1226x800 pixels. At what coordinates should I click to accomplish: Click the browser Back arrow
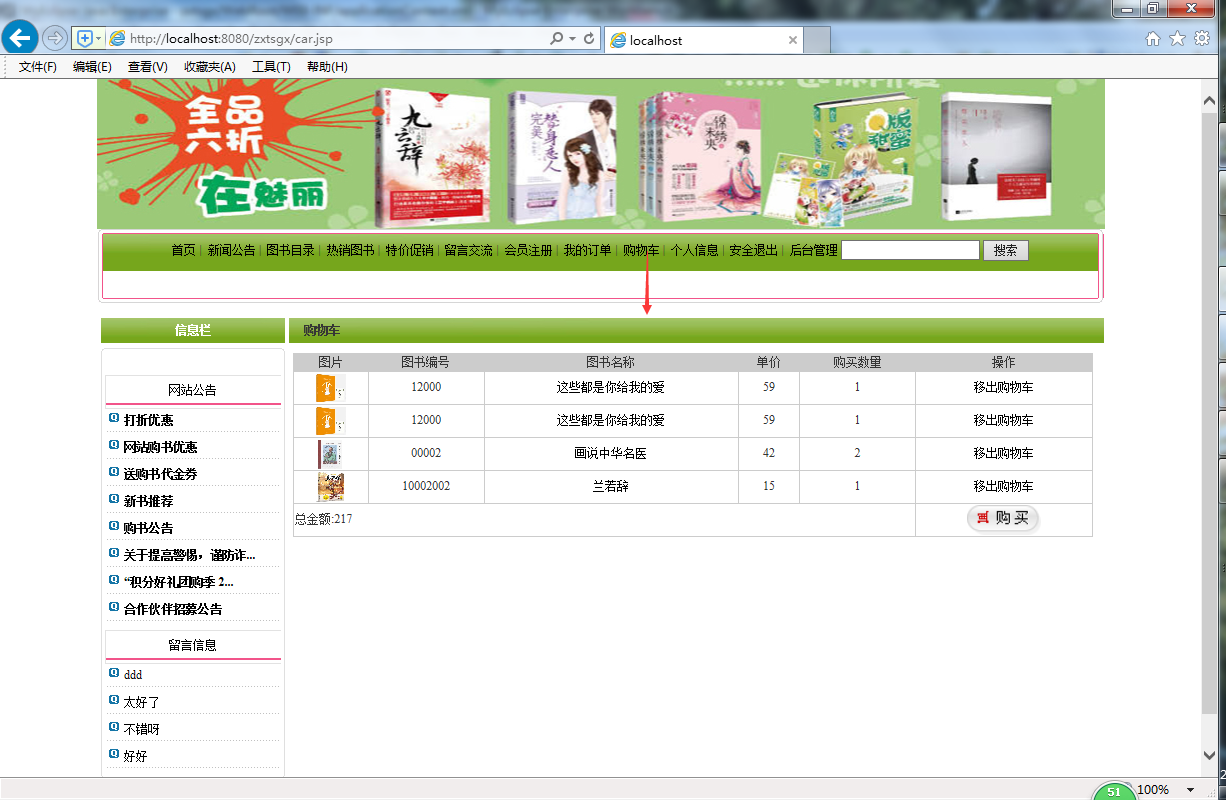(20, 38)
